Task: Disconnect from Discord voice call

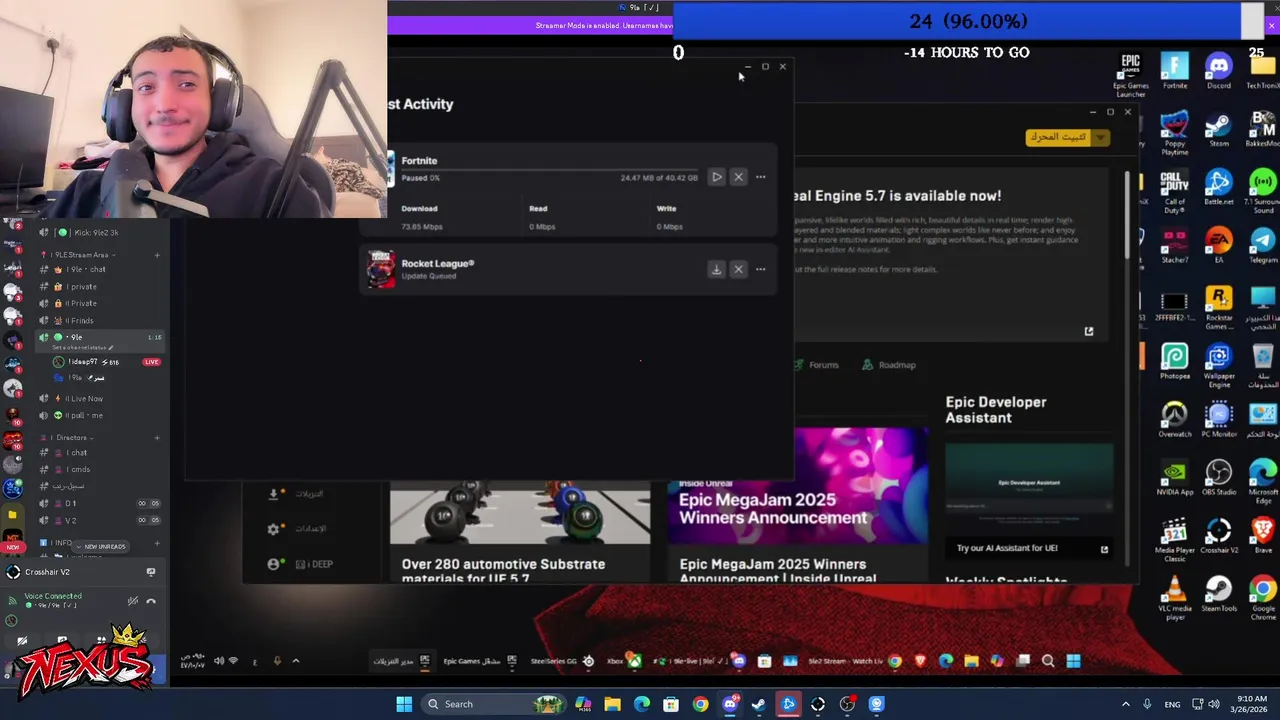Action: tap(151, 601)
